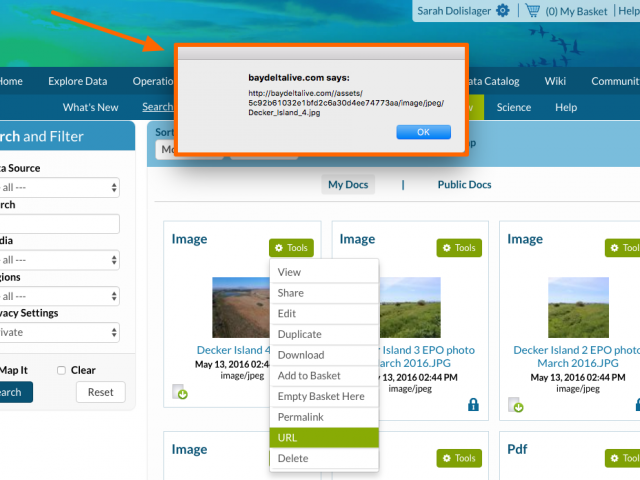Open Decker Island 2 EPO photo title link
The image size is (640, 480).
576,356
